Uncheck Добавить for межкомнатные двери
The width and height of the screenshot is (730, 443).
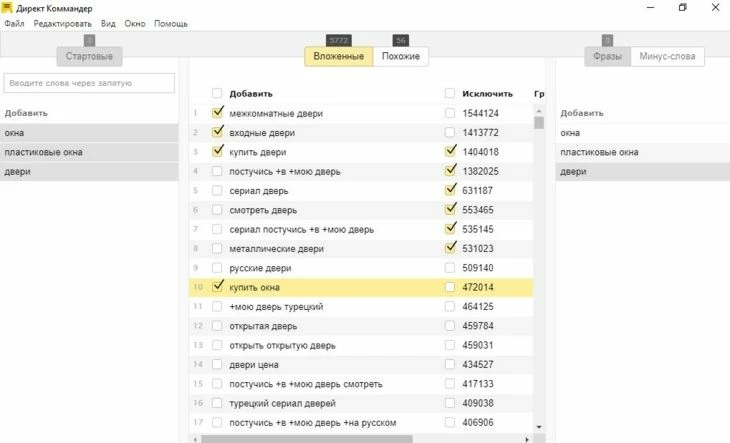tap(217, 113)
